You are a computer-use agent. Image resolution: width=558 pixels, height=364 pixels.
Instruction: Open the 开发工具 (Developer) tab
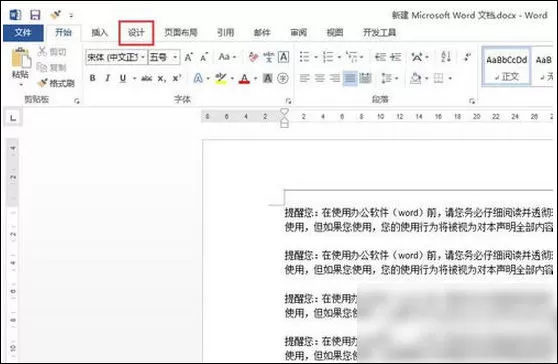[x=379, y=33]
